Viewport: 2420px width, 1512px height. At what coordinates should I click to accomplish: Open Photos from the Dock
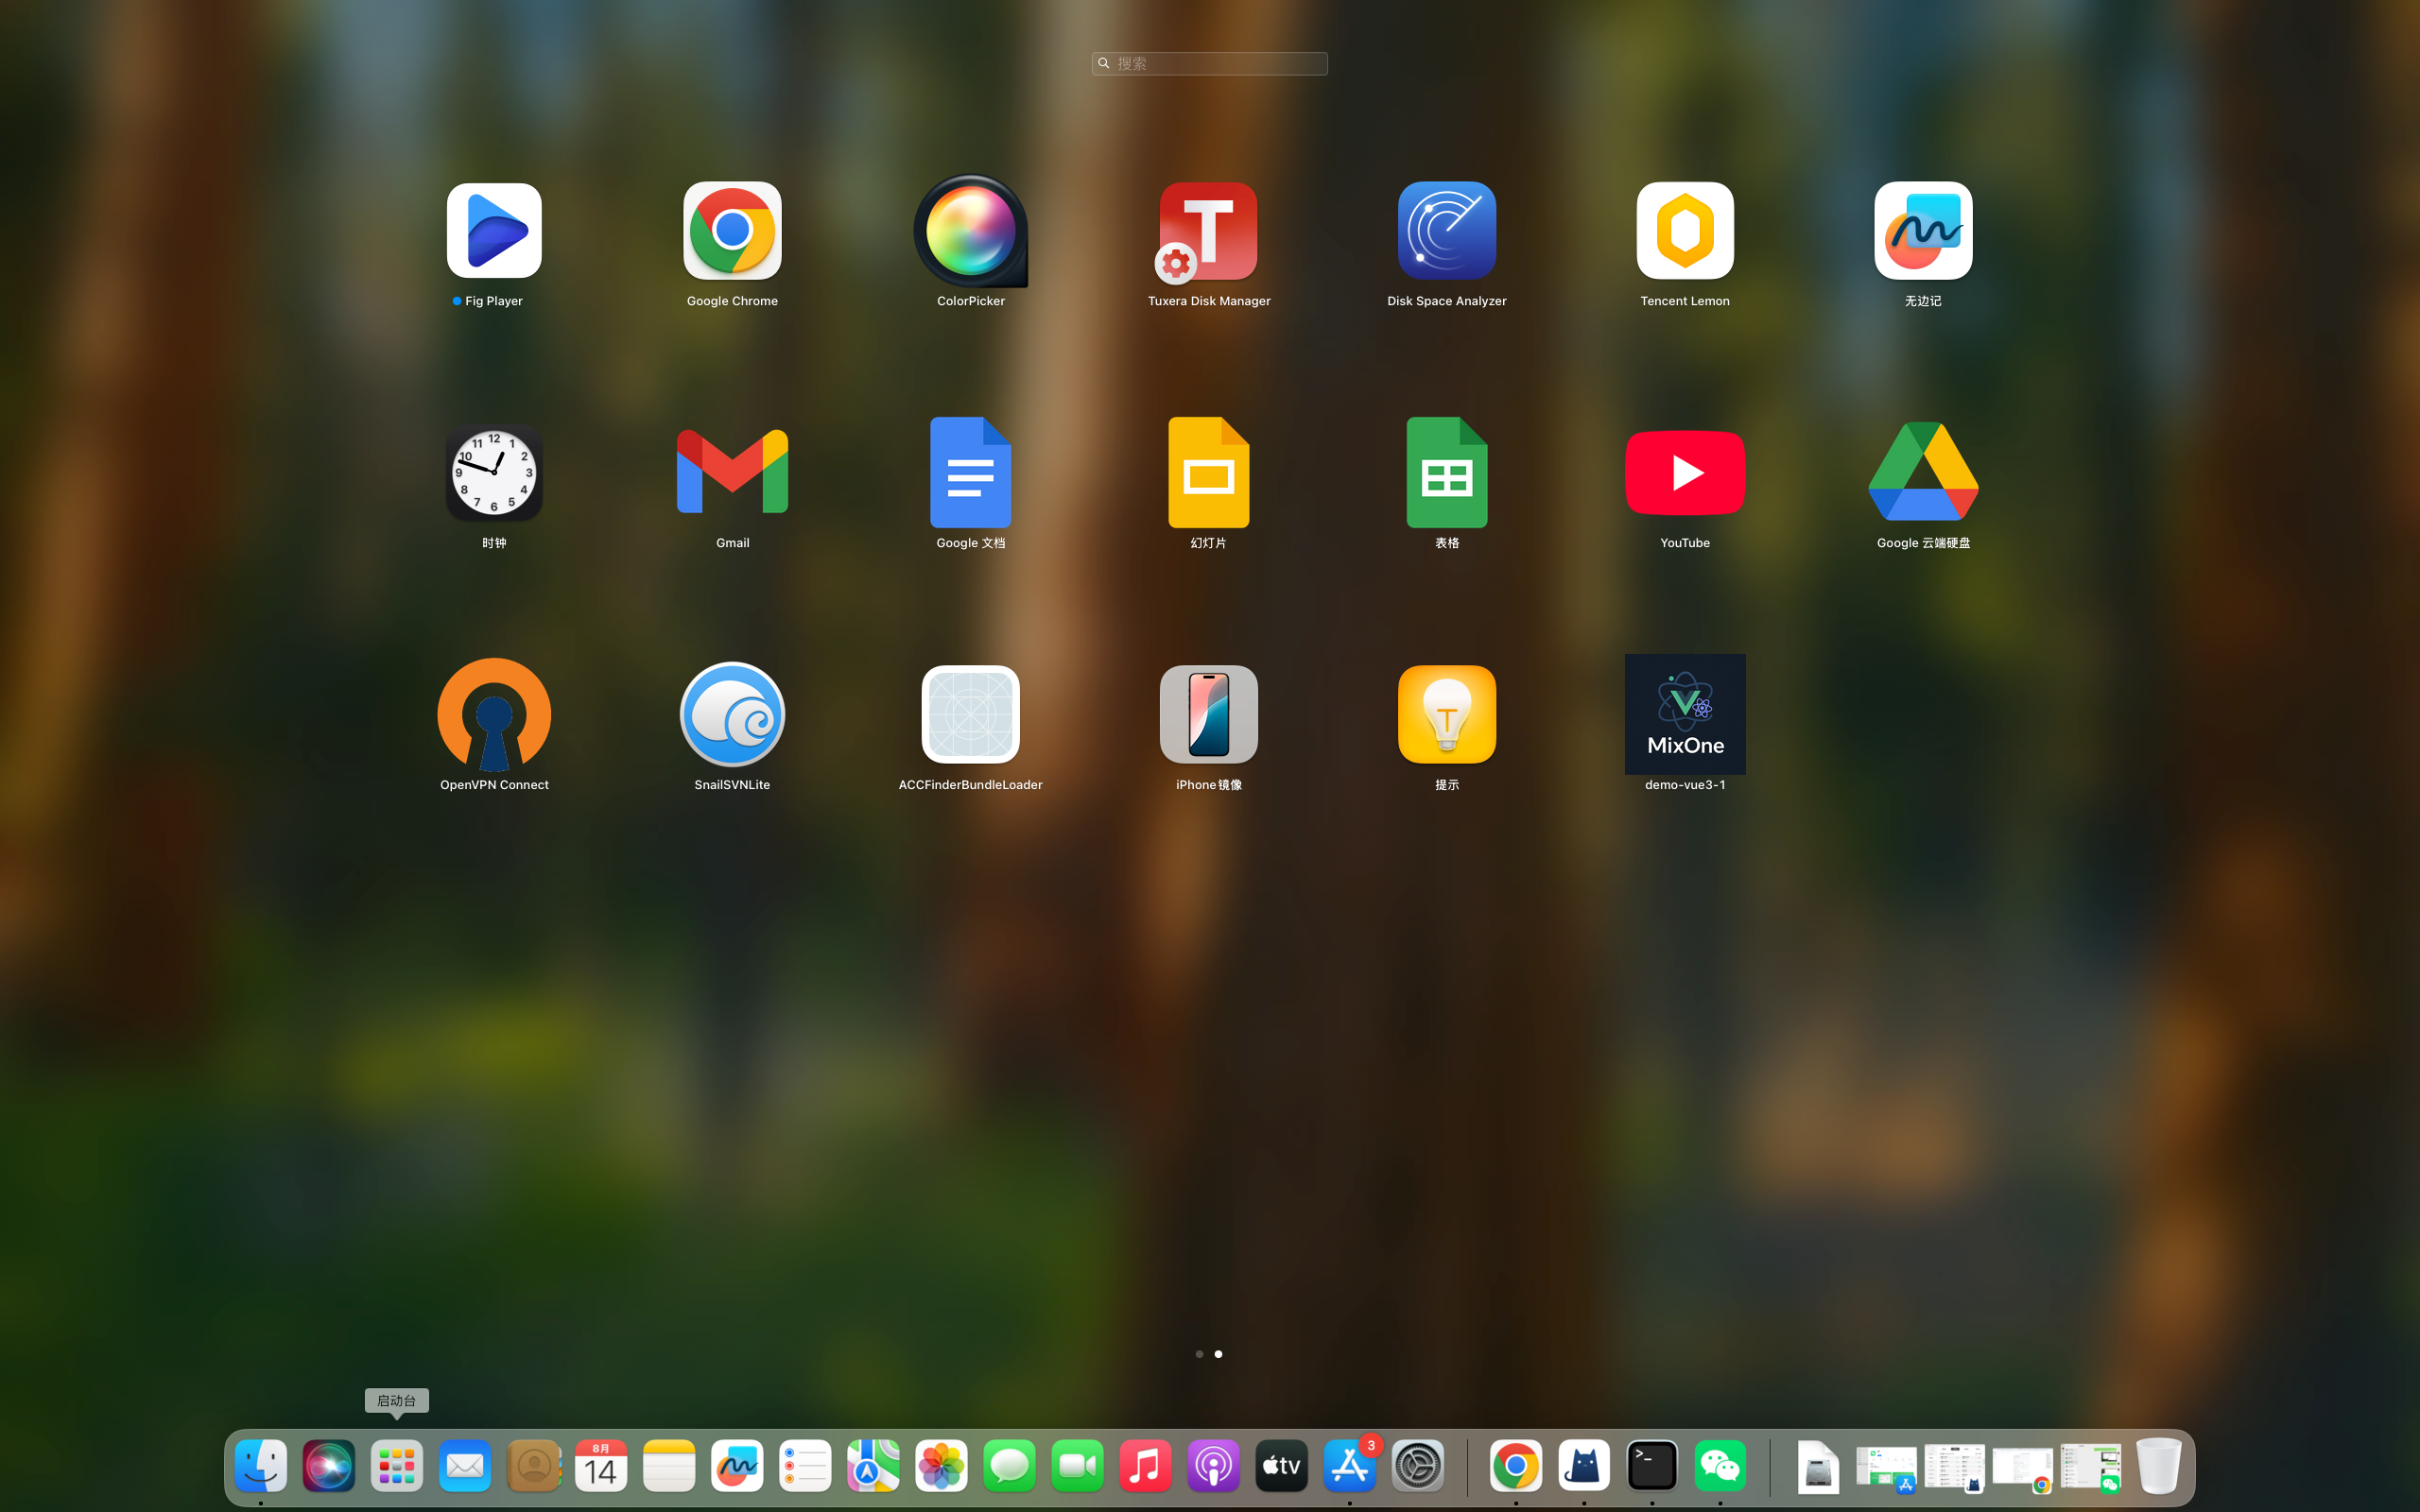pyautogui.click(x=941, y=1466)
